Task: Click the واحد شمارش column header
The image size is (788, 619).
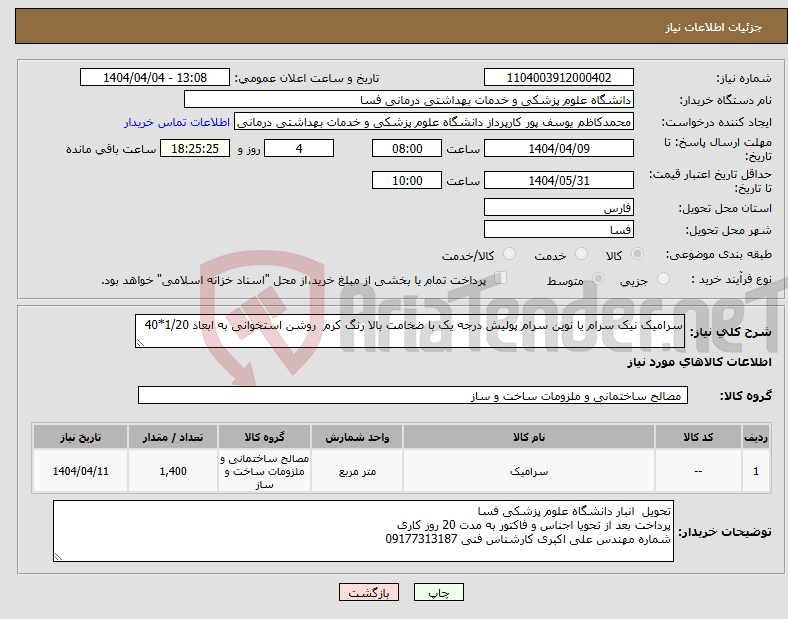Action: tap(357, 437)
